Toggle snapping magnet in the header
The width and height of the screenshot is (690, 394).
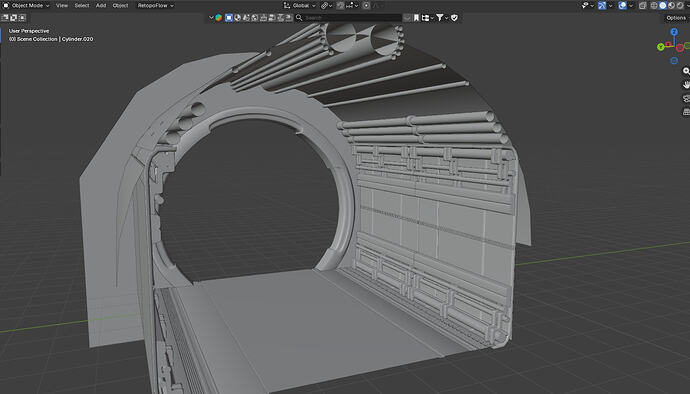(340, 6)
